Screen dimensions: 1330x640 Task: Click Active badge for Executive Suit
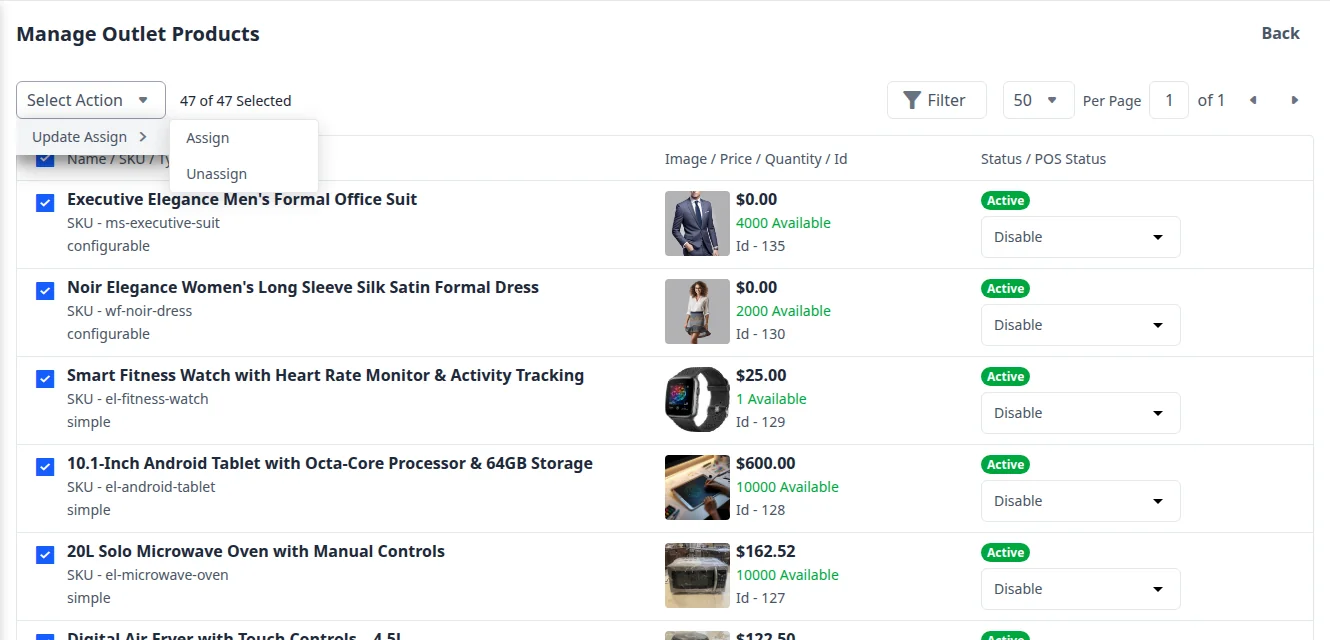[1005, 200]
